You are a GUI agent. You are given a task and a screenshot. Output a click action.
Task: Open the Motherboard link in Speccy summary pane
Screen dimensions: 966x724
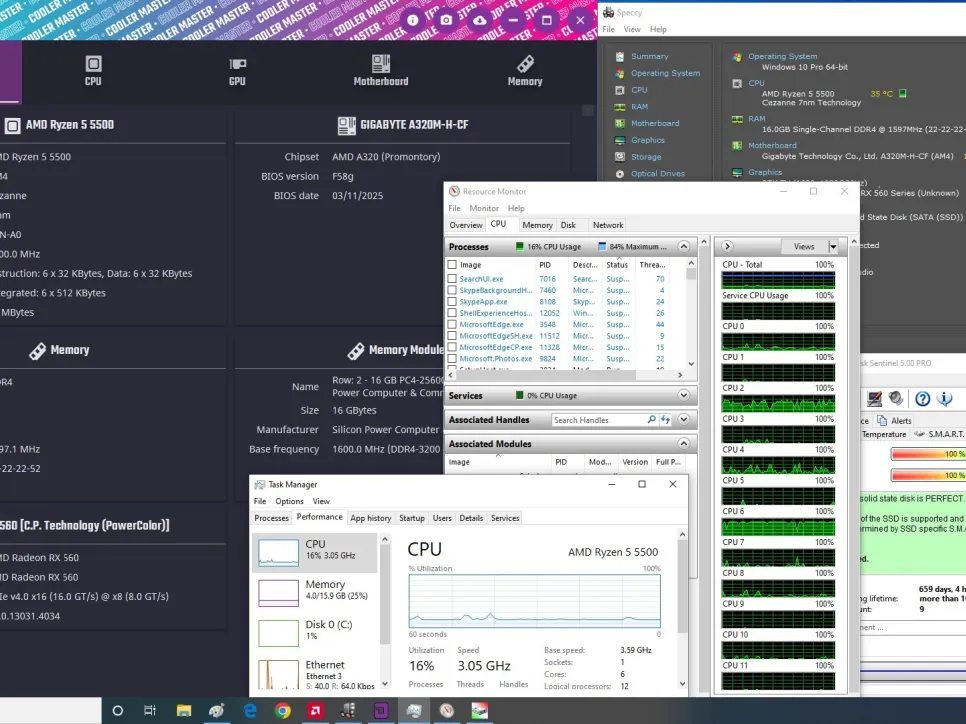click(772, 145)
